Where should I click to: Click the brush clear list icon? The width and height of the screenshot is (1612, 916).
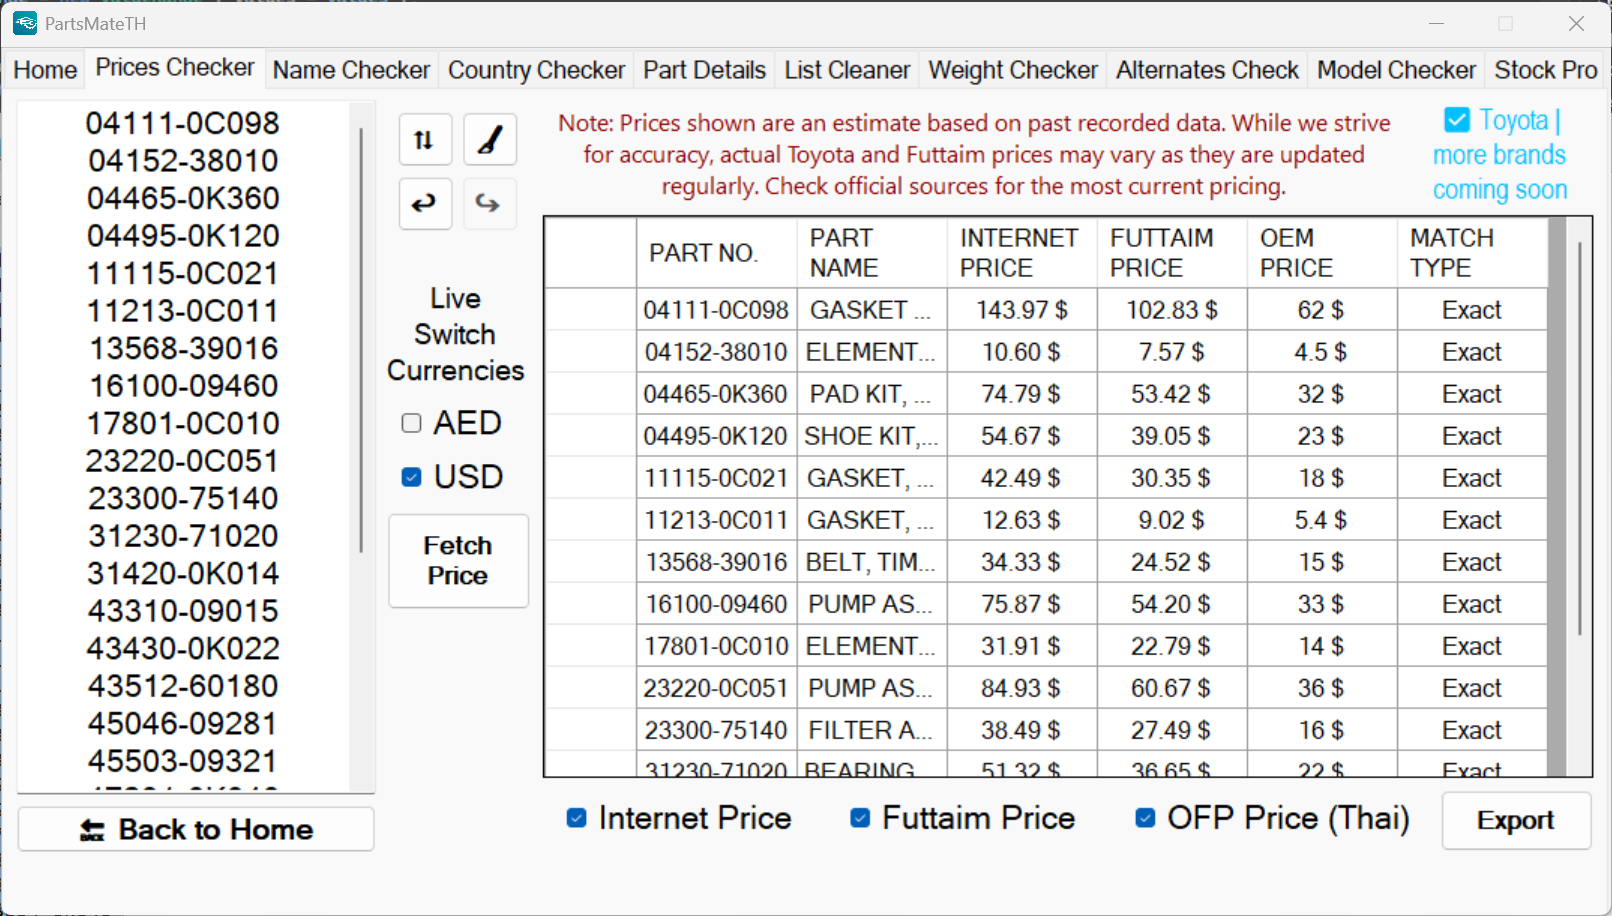489,140
